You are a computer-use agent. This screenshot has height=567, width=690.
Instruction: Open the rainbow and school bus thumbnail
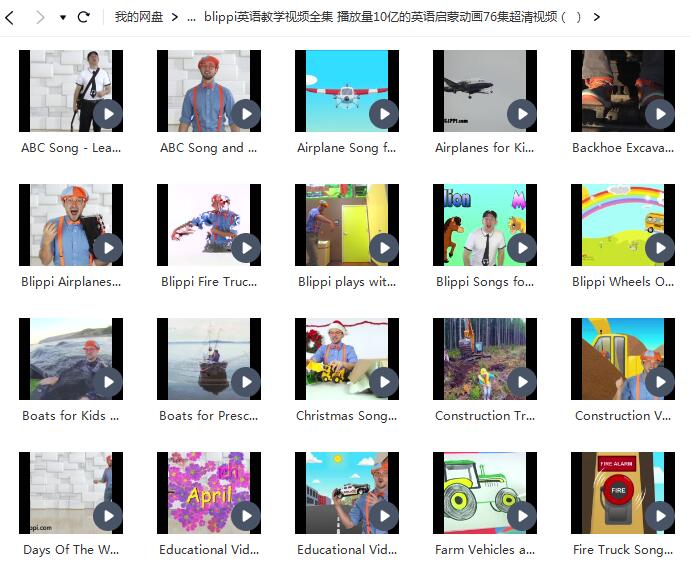[x=623, y=225]
